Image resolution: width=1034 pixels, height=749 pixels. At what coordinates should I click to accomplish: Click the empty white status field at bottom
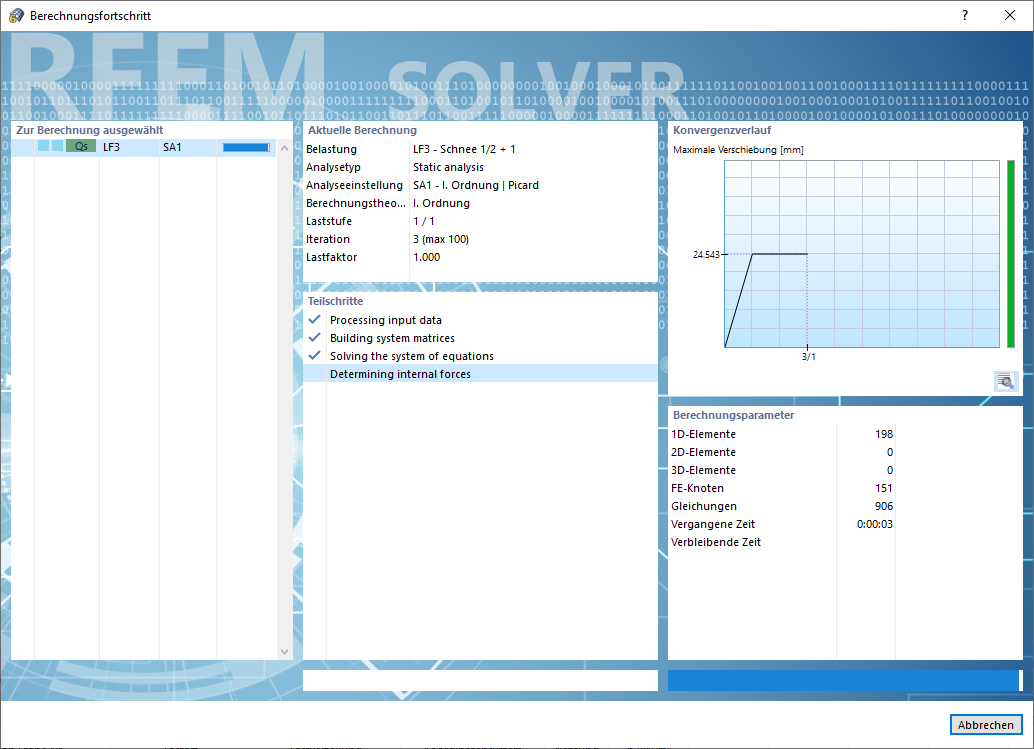480,680
